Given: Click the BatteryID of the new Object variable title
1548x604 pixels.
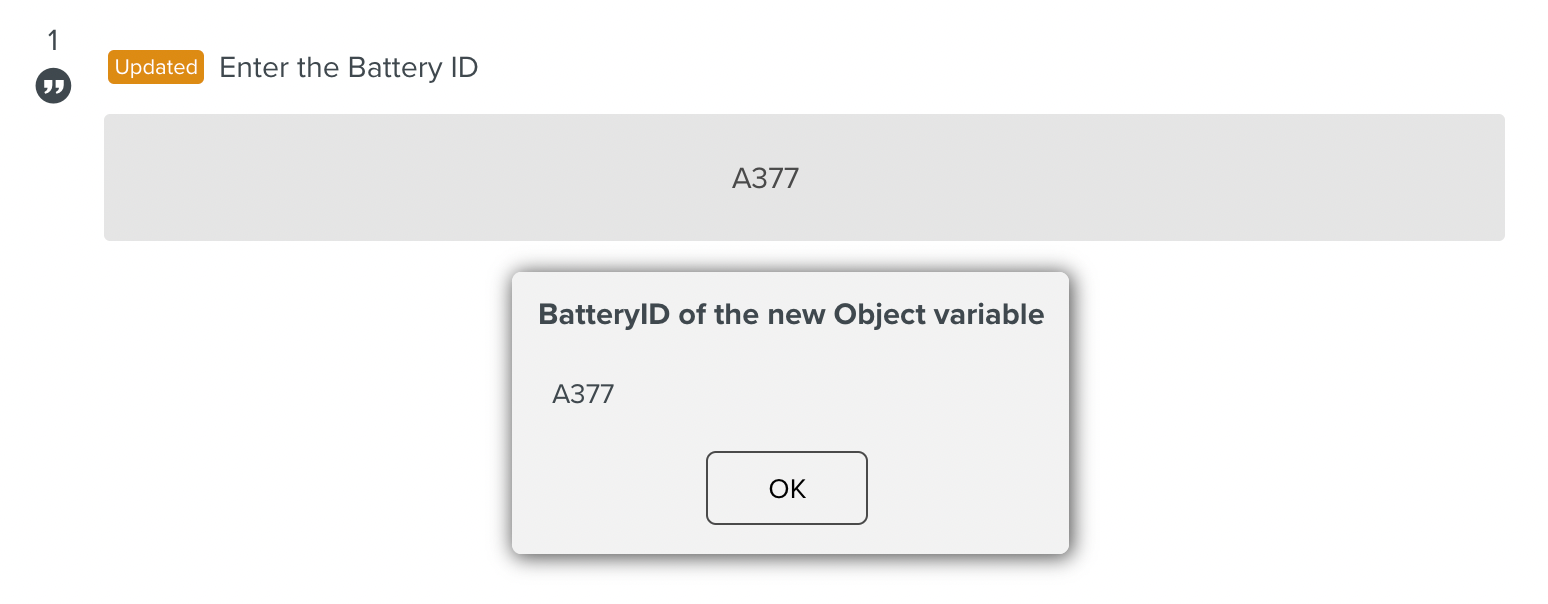Looking at the screenshot, I should pos(790,314).
